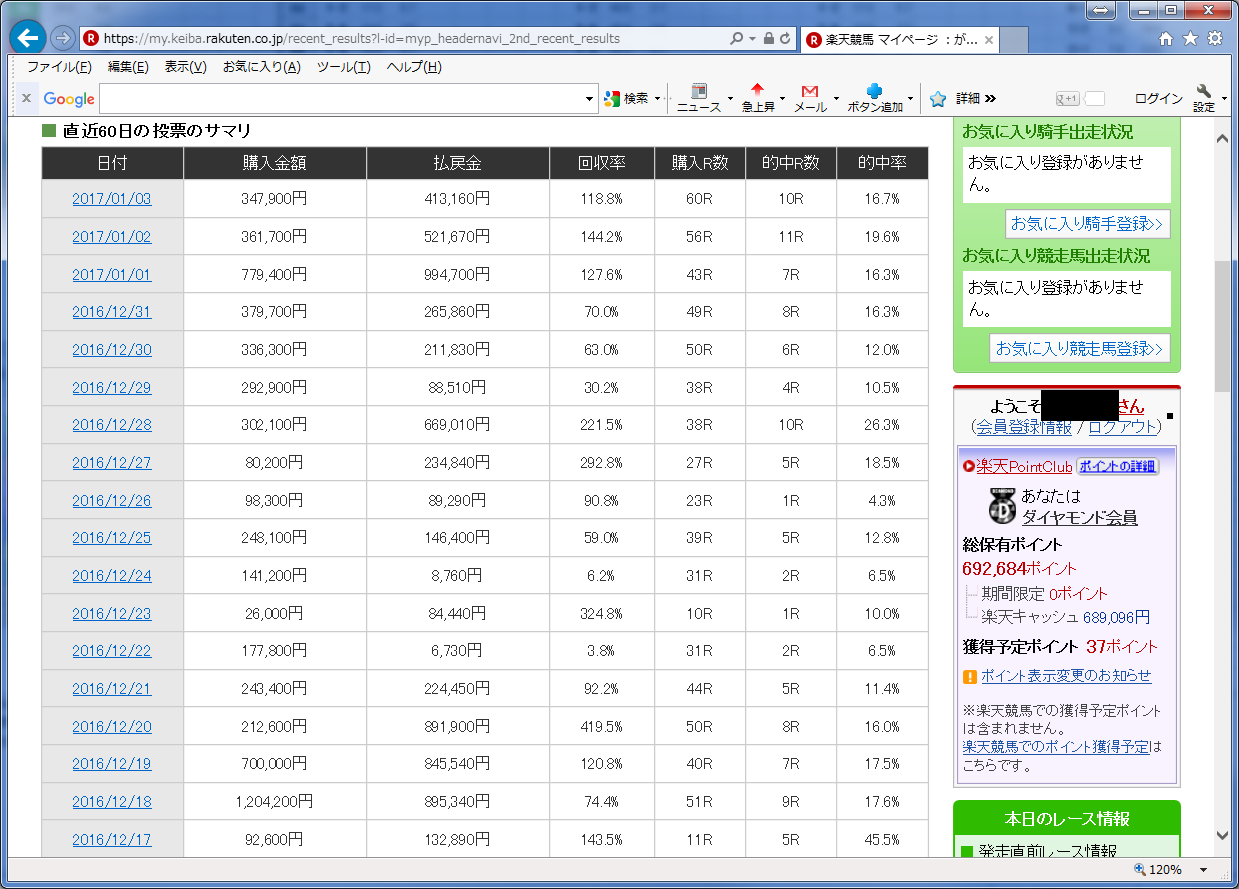
Task: Open the new blank tab button
Action: 1014,40
